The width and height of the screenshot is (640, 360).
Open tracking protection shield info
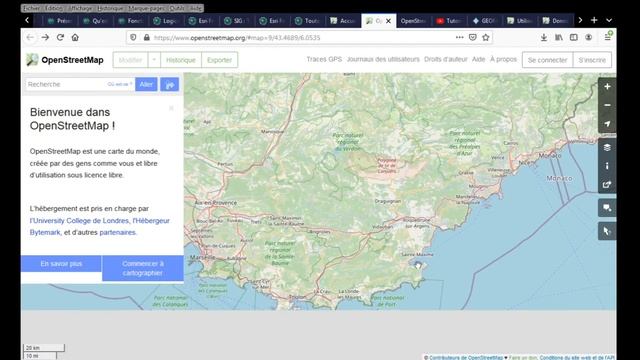coord(133,38)
